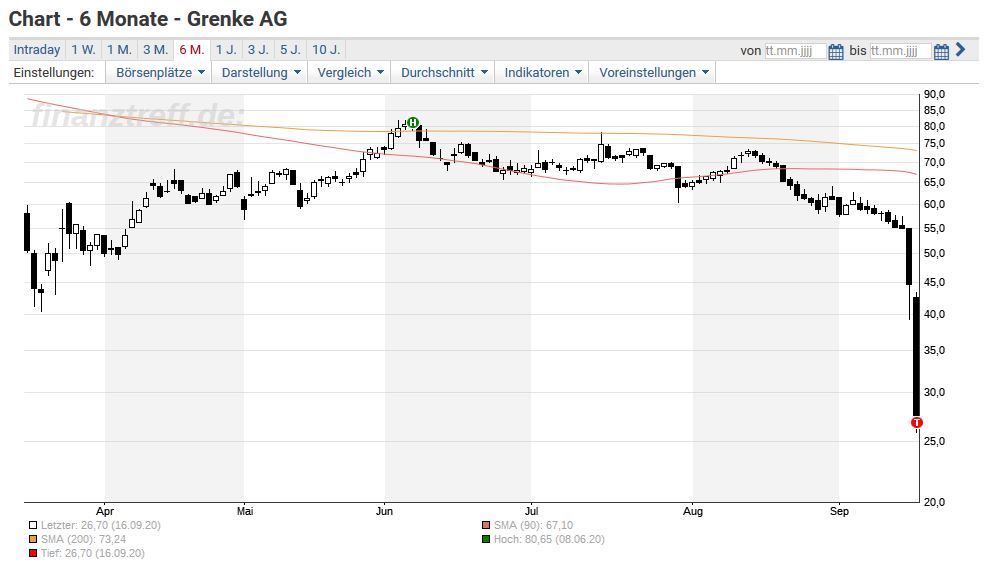Click 'SMA (90): 67,10' legend text
Screen dimensions: 988x570
534,525
